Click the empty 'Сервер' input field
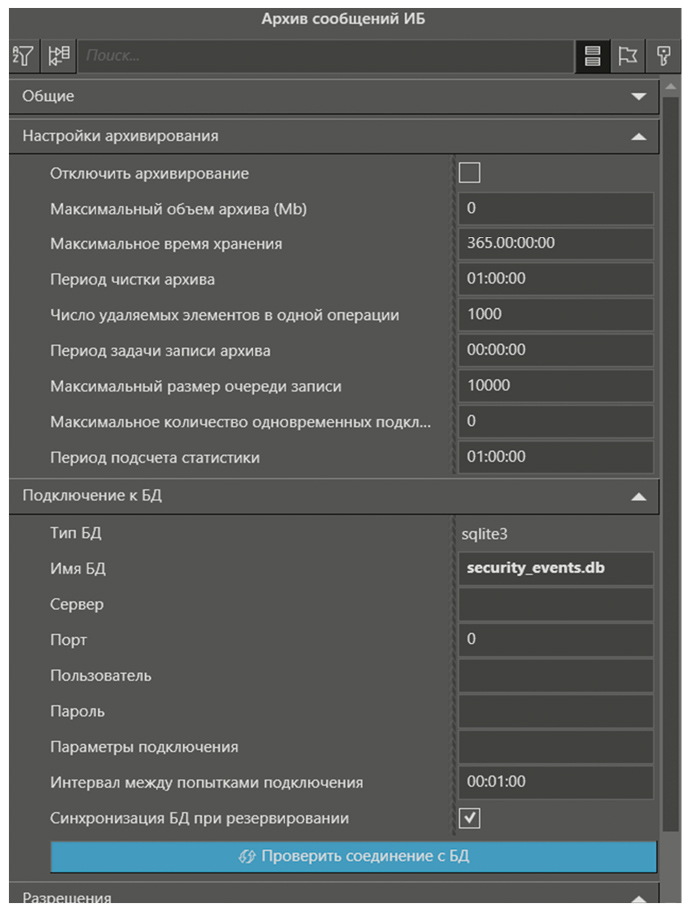This screenshot has height=911, width=689. coord(555,604)
